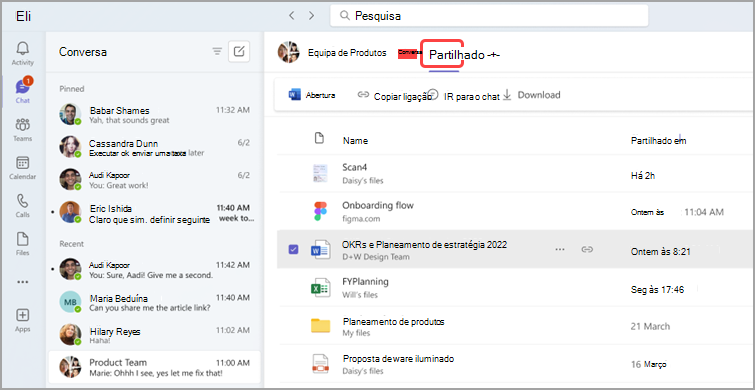Click the Download button
This screenshot has height=390, width=755.
click(532, 95)
